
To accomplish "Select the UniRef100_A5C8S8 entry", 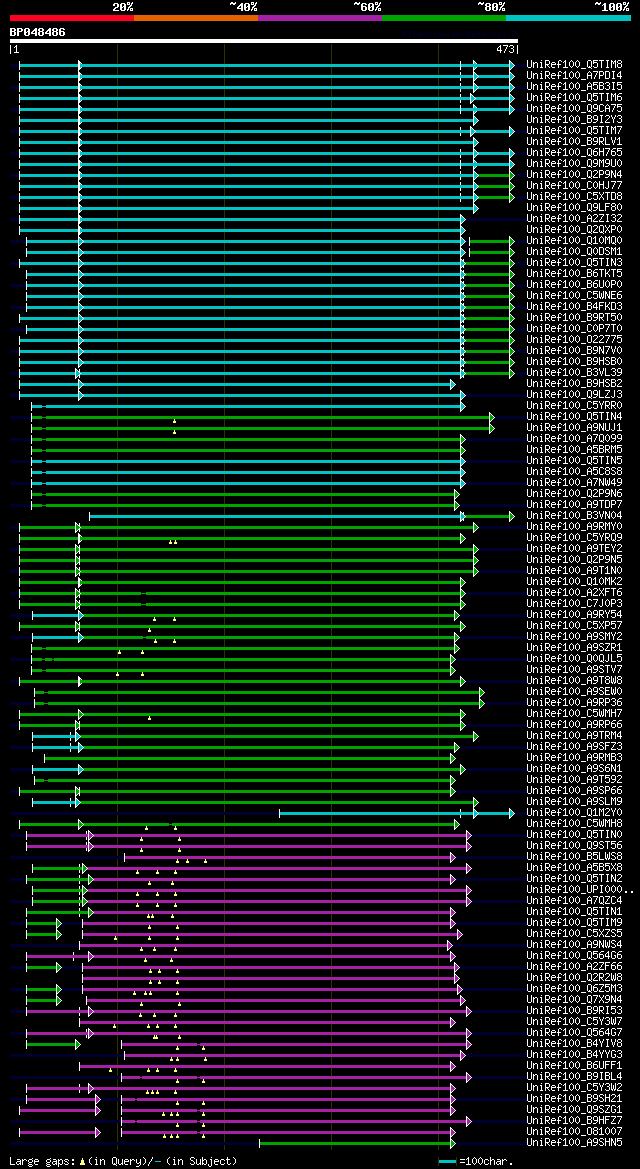I will pos(574,471).
